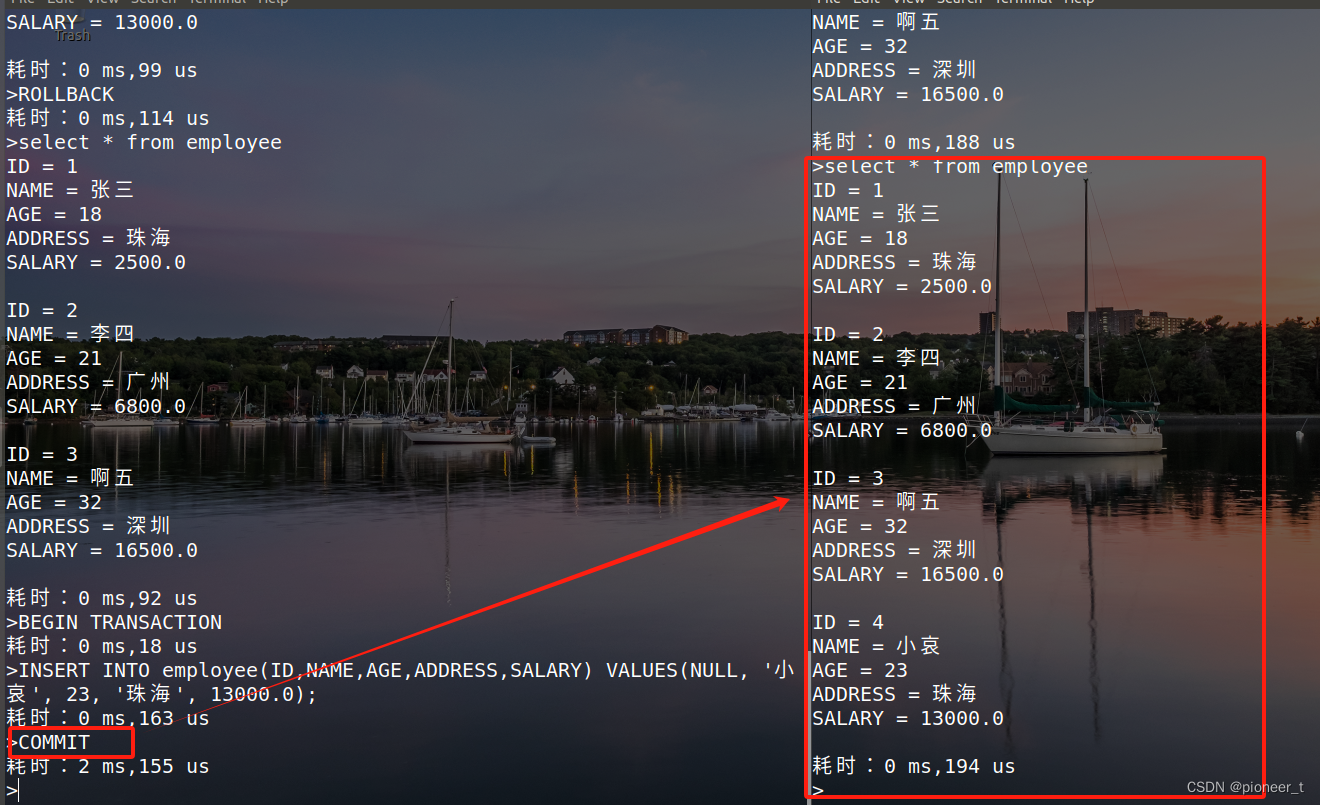Click 'AGE = 32' in left terminal
The height and width of the screenshot is (805, 1320).
[54, 503]
